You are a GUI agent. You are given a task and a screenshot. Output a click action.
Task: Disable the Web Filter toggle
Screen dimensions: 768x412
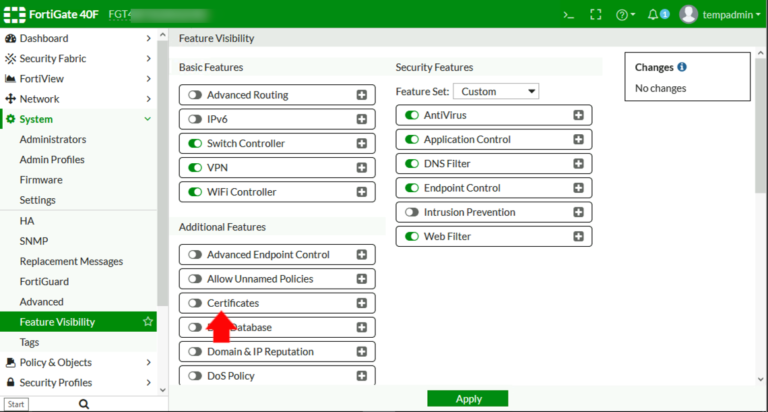click(412, 236)
